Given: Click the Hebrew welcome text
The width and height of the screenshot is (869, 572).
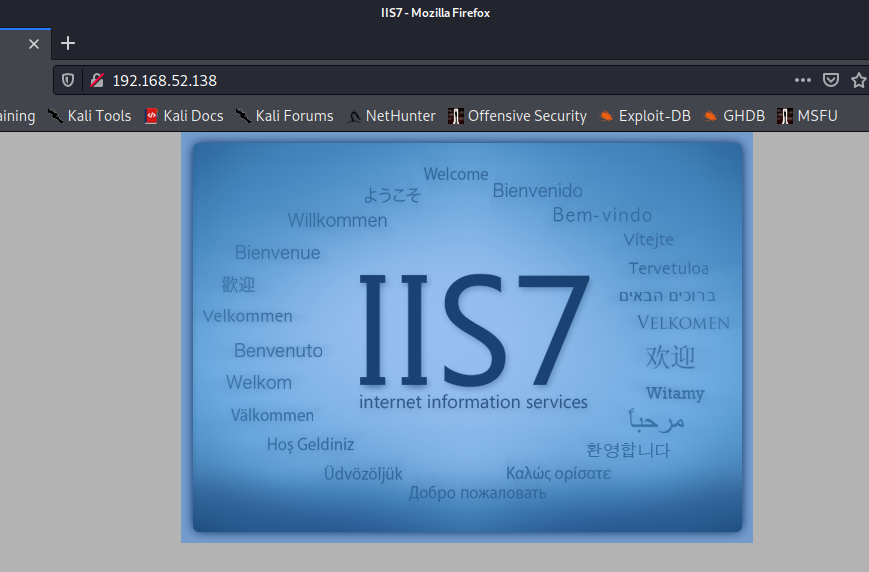Looking at the screenshot, I should [667, 296].
